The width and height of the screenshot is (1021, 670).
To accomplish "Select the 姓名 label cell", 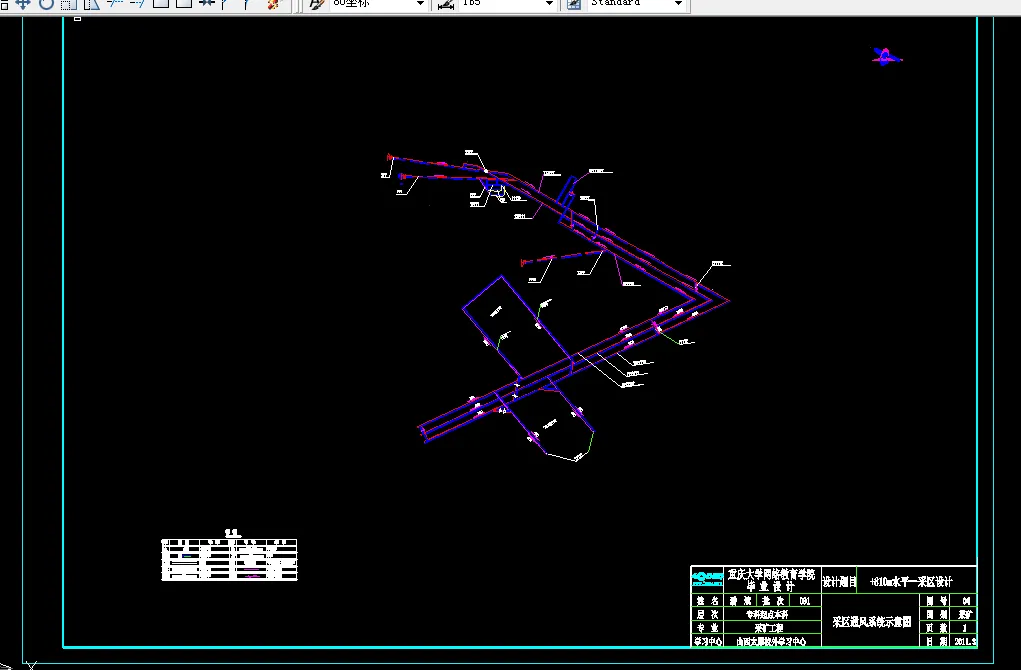I will point(707,600).
